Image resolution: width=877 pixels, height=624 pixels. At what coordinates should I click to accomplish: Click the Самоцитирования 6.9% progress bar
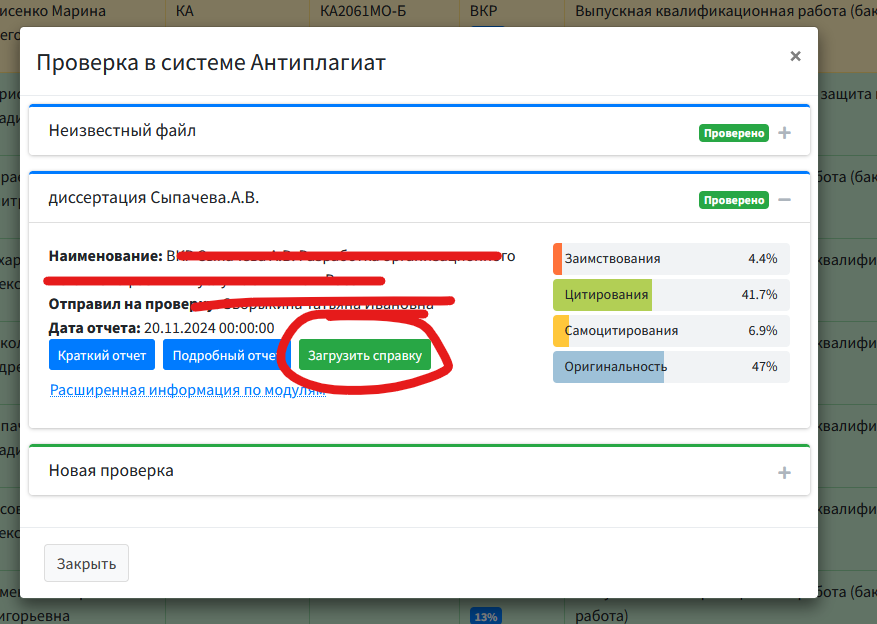671,331
